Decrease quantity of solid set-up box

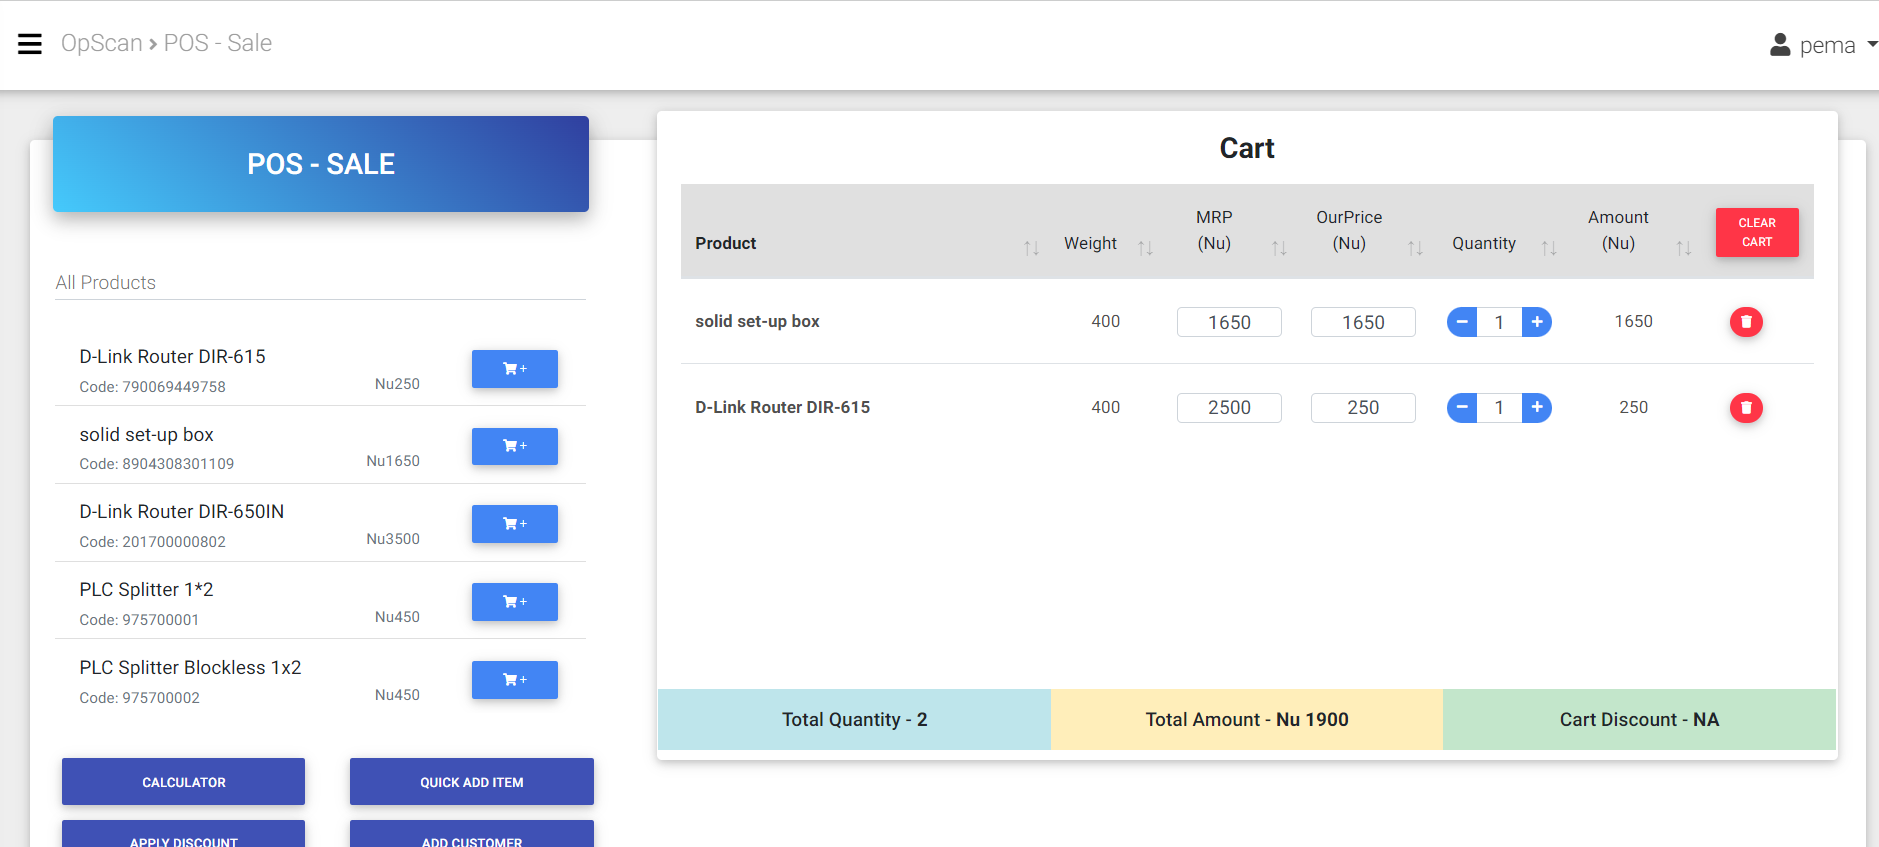pyautogui.click(x=1462, y=322)
